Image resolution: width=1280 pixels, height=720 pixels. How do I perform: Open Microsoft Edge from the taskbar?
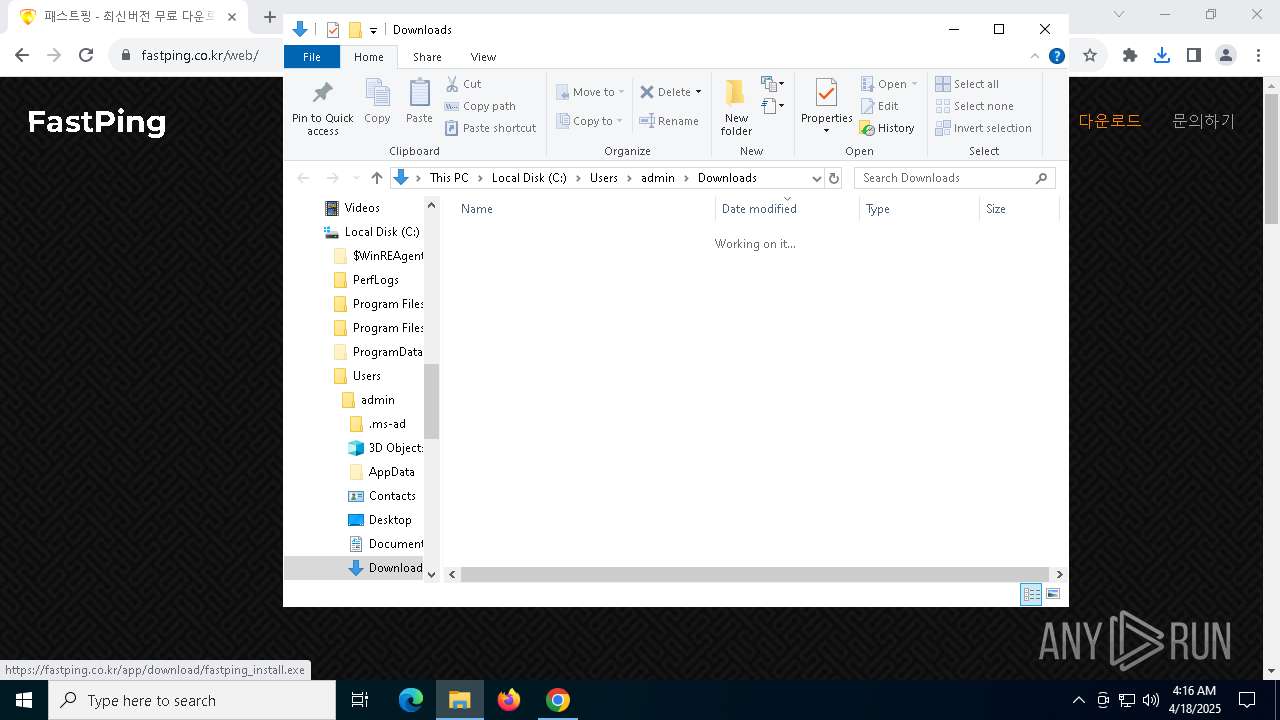coord(411,700)
